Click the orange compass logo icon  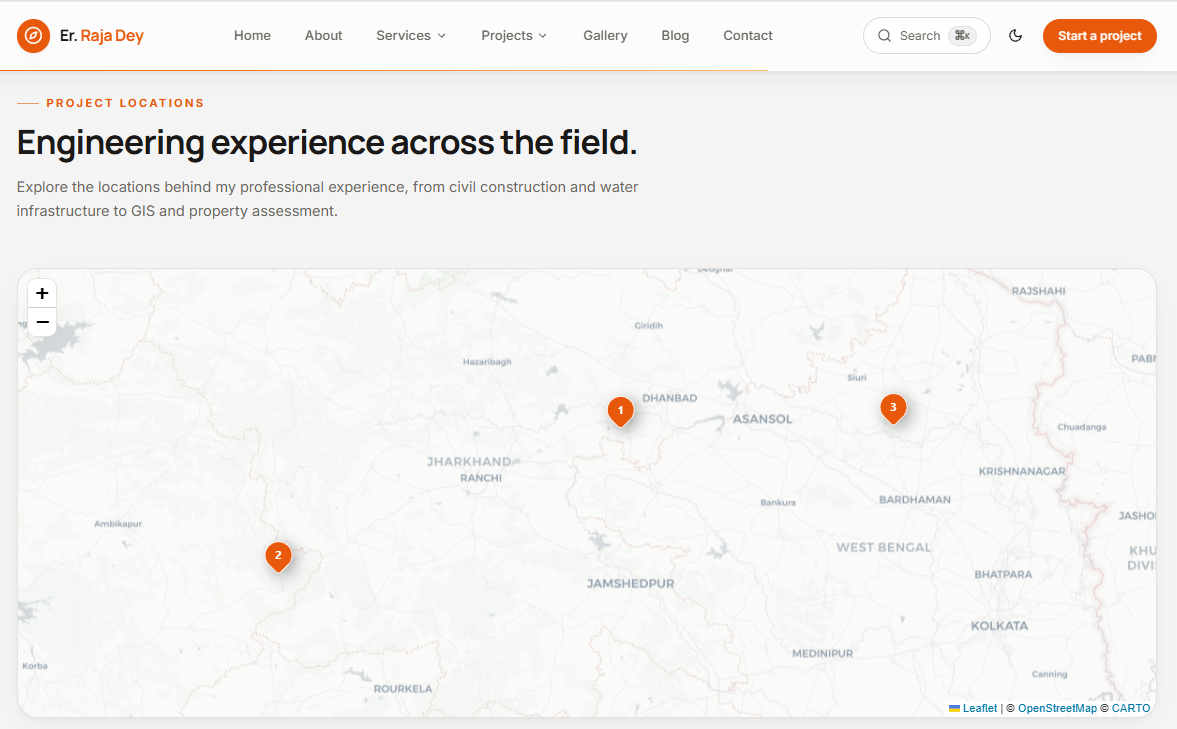pos(33,35)
